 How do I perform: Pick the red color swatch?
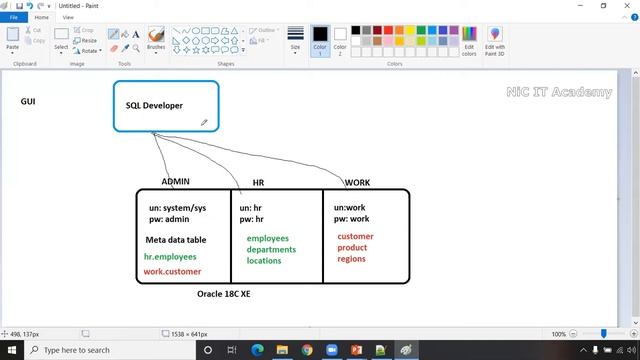389,30
